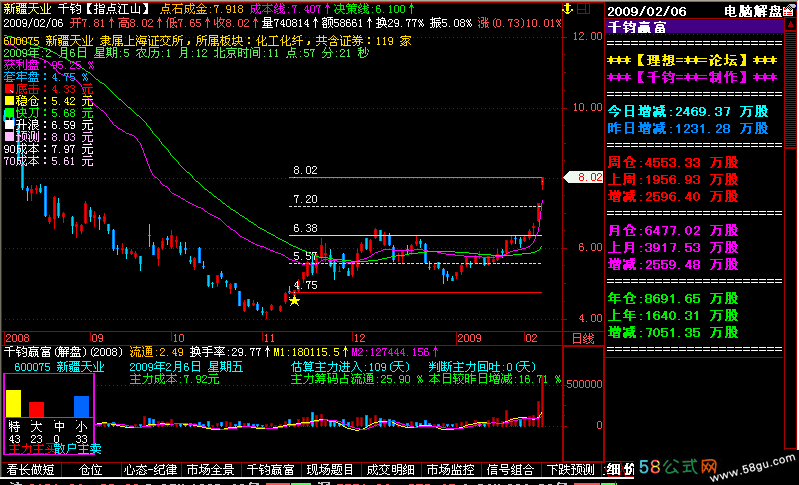Click the yellow anchor icon above the chart

(568, 8)
